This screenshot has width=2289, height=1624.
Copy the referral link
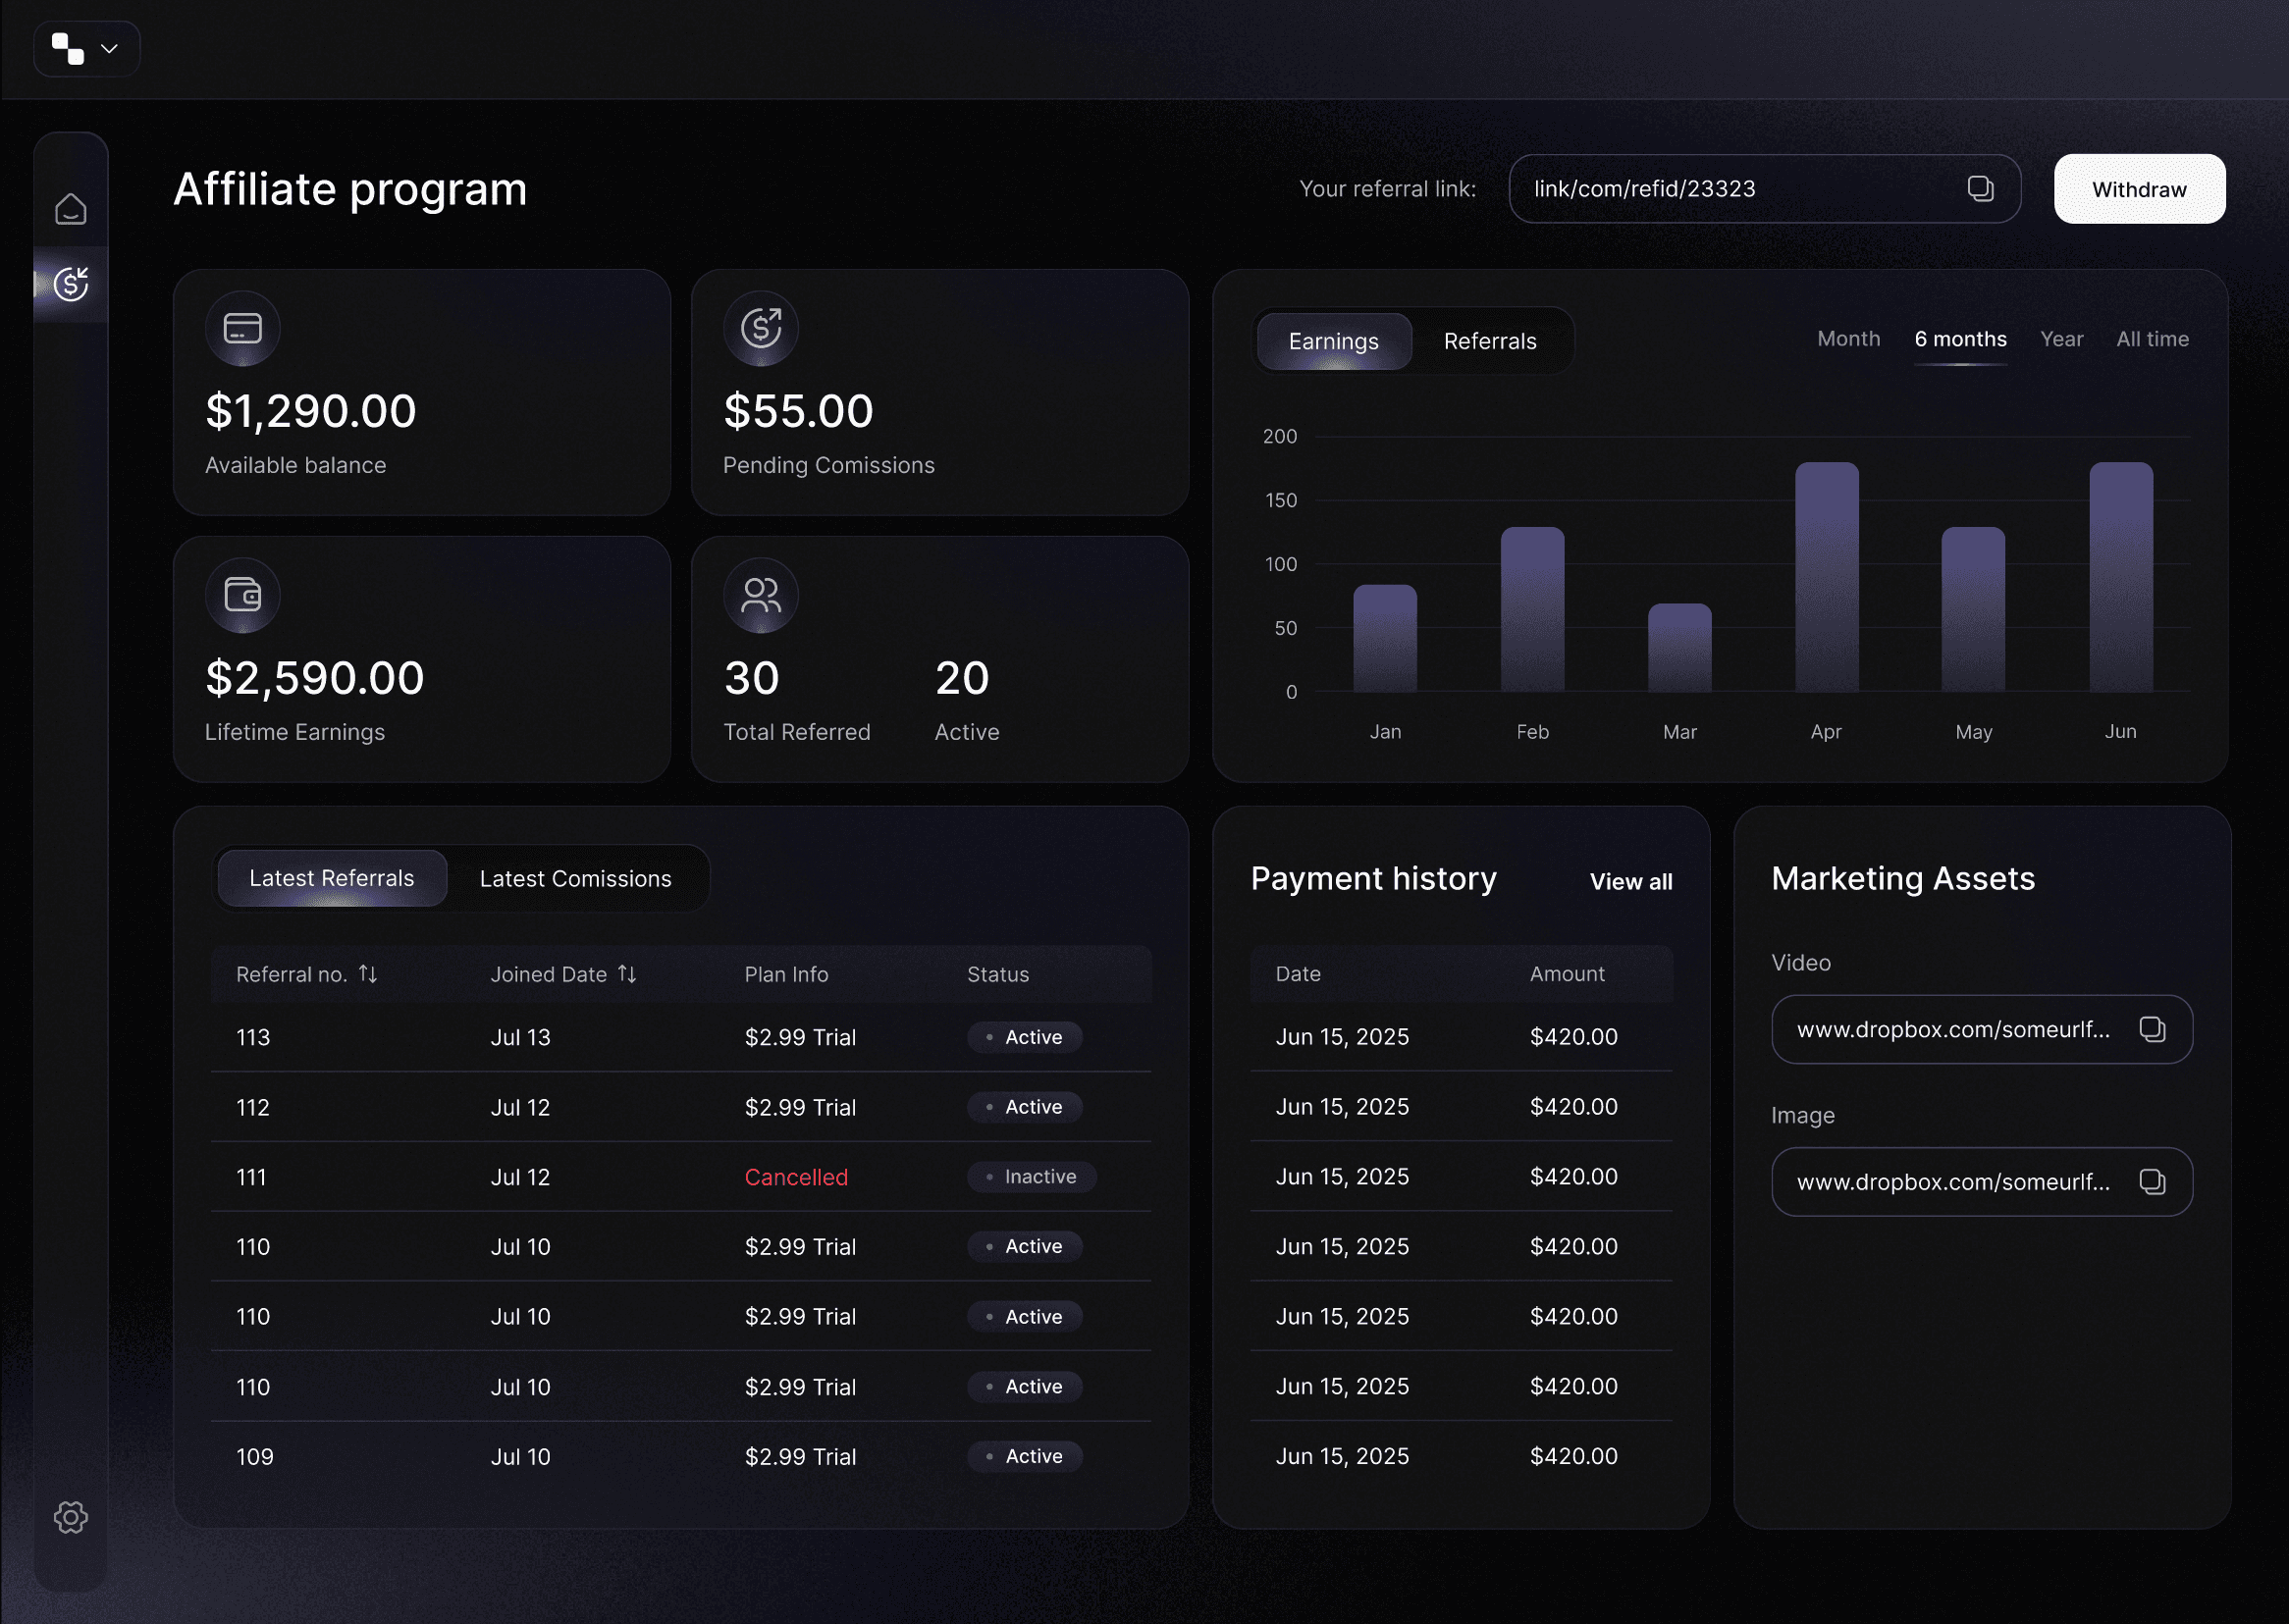pyautogui.click(x=1980, y=188)
